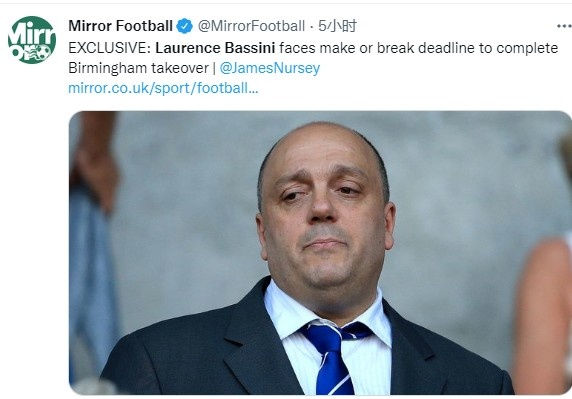
Task: Visit the @JamesNursey mention
Action: (x=270, y=68)
